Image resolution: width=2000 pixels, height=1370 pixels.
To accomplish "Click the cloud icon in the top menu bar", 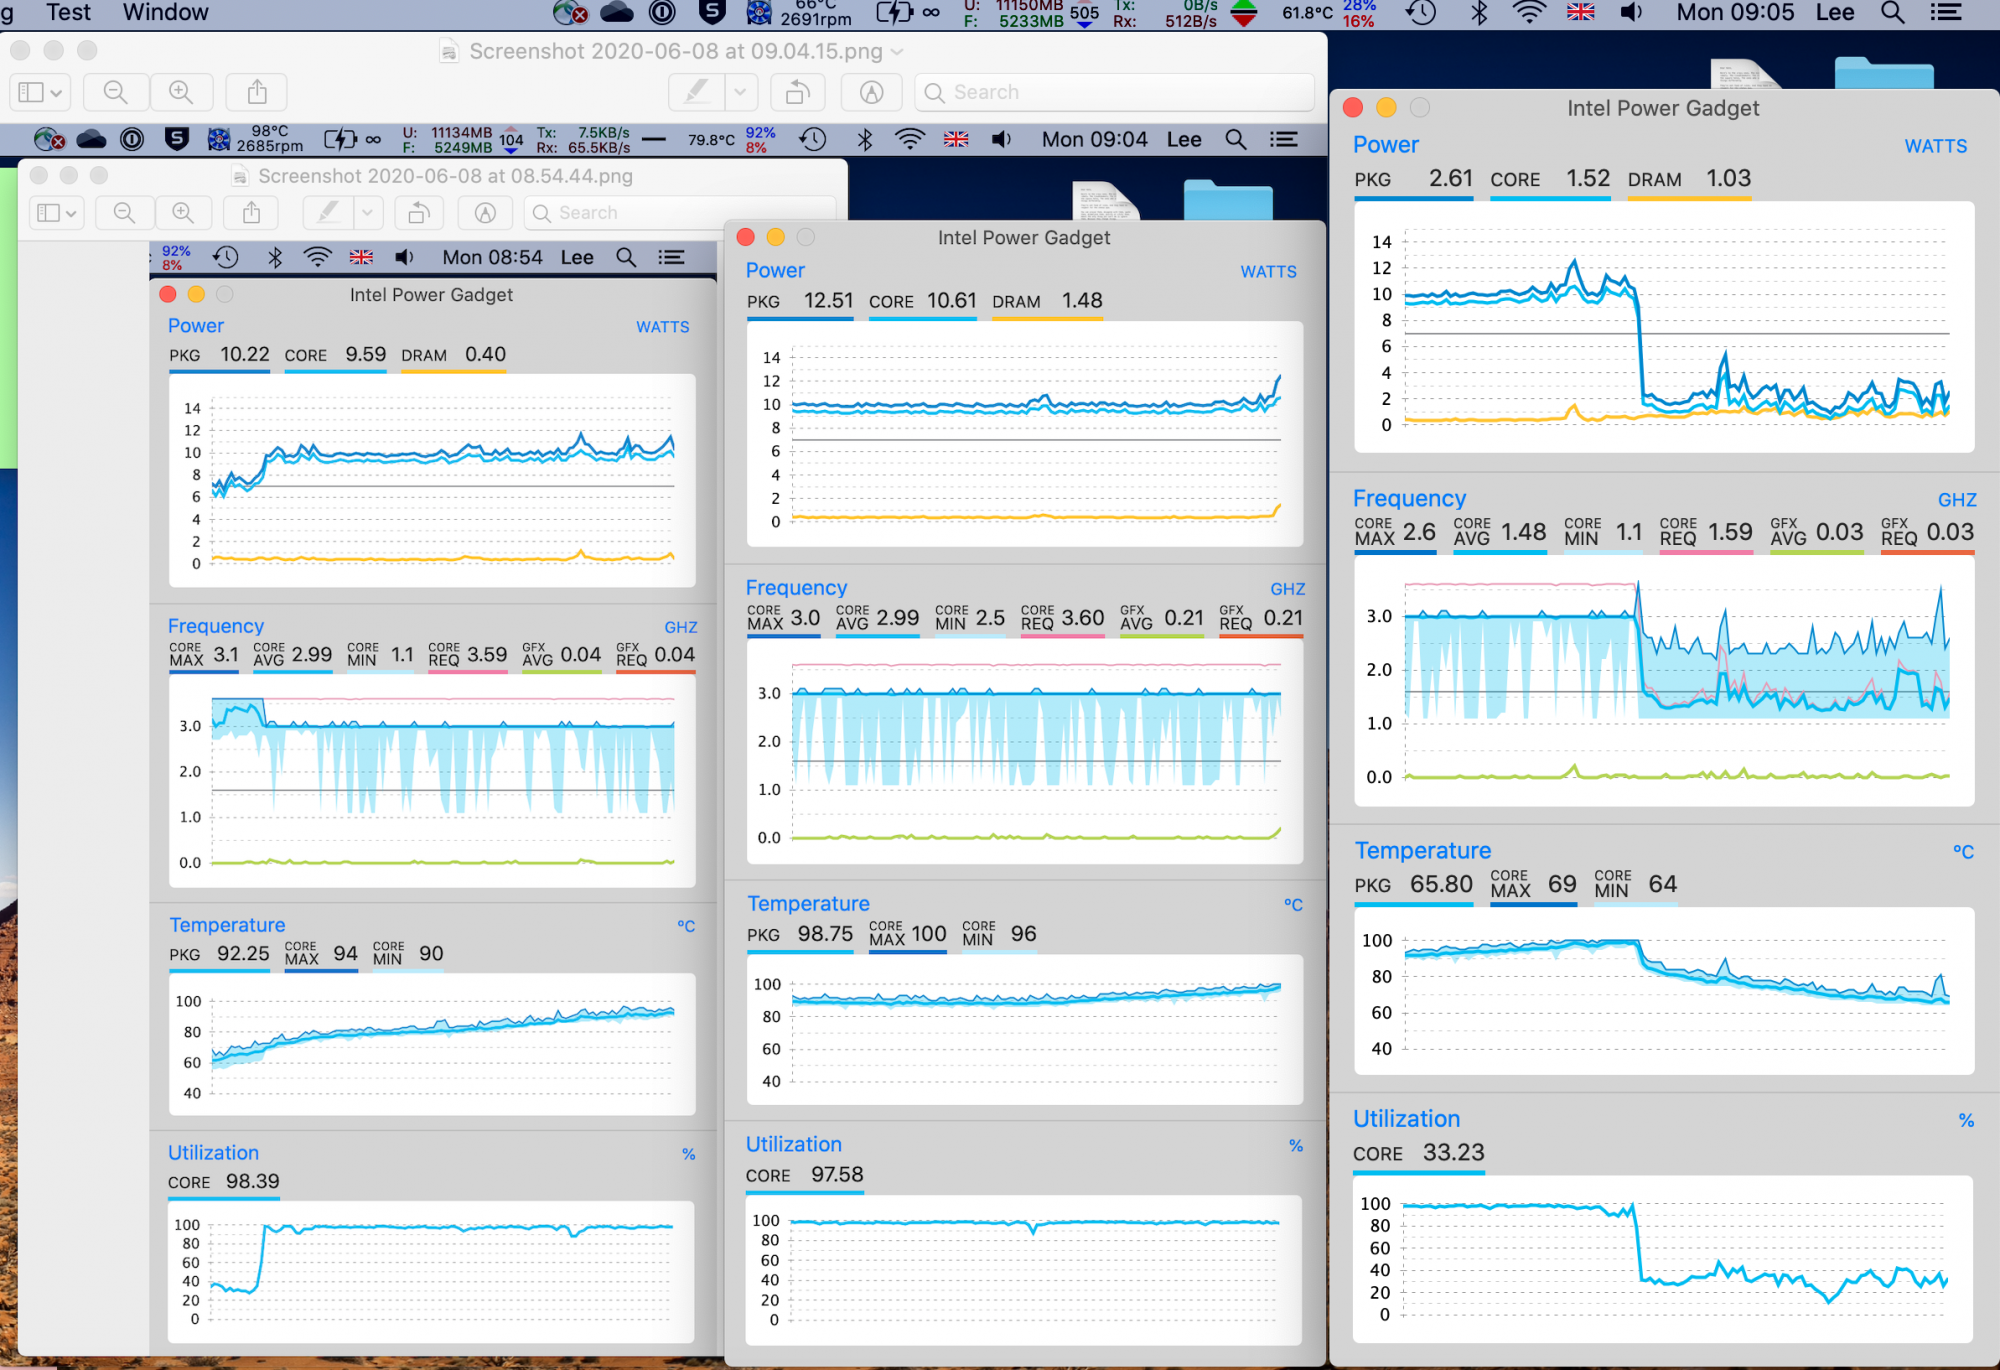I will click(x=617, y=12).
